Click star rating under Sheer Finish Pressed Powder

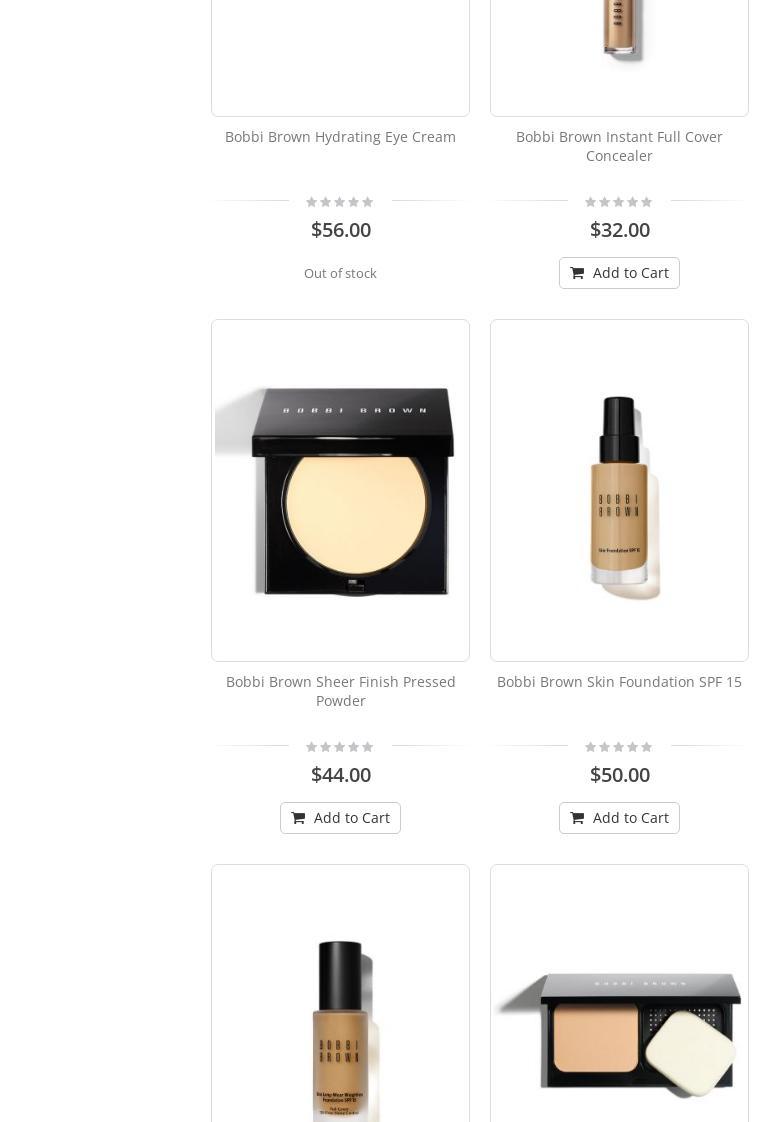[x=340, y=747]
